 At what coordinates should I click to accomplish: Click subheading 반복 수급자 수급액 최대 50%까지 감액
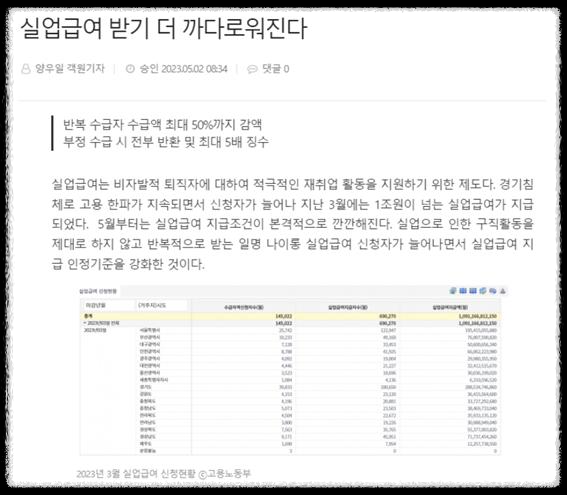pos(162,125)
